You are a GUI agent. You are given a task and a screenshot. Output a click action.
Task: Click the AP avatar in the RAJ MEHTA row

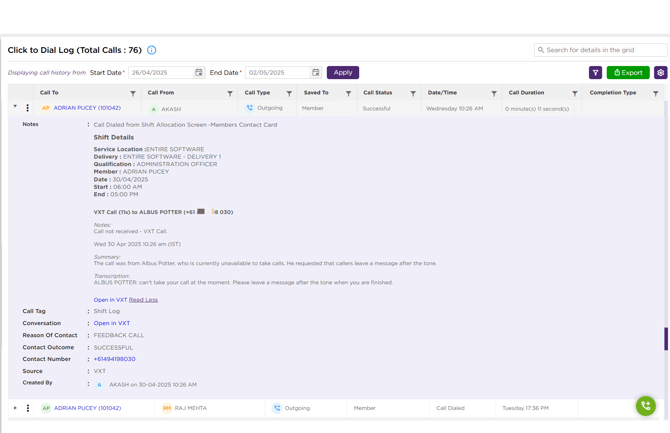[46, 408]
